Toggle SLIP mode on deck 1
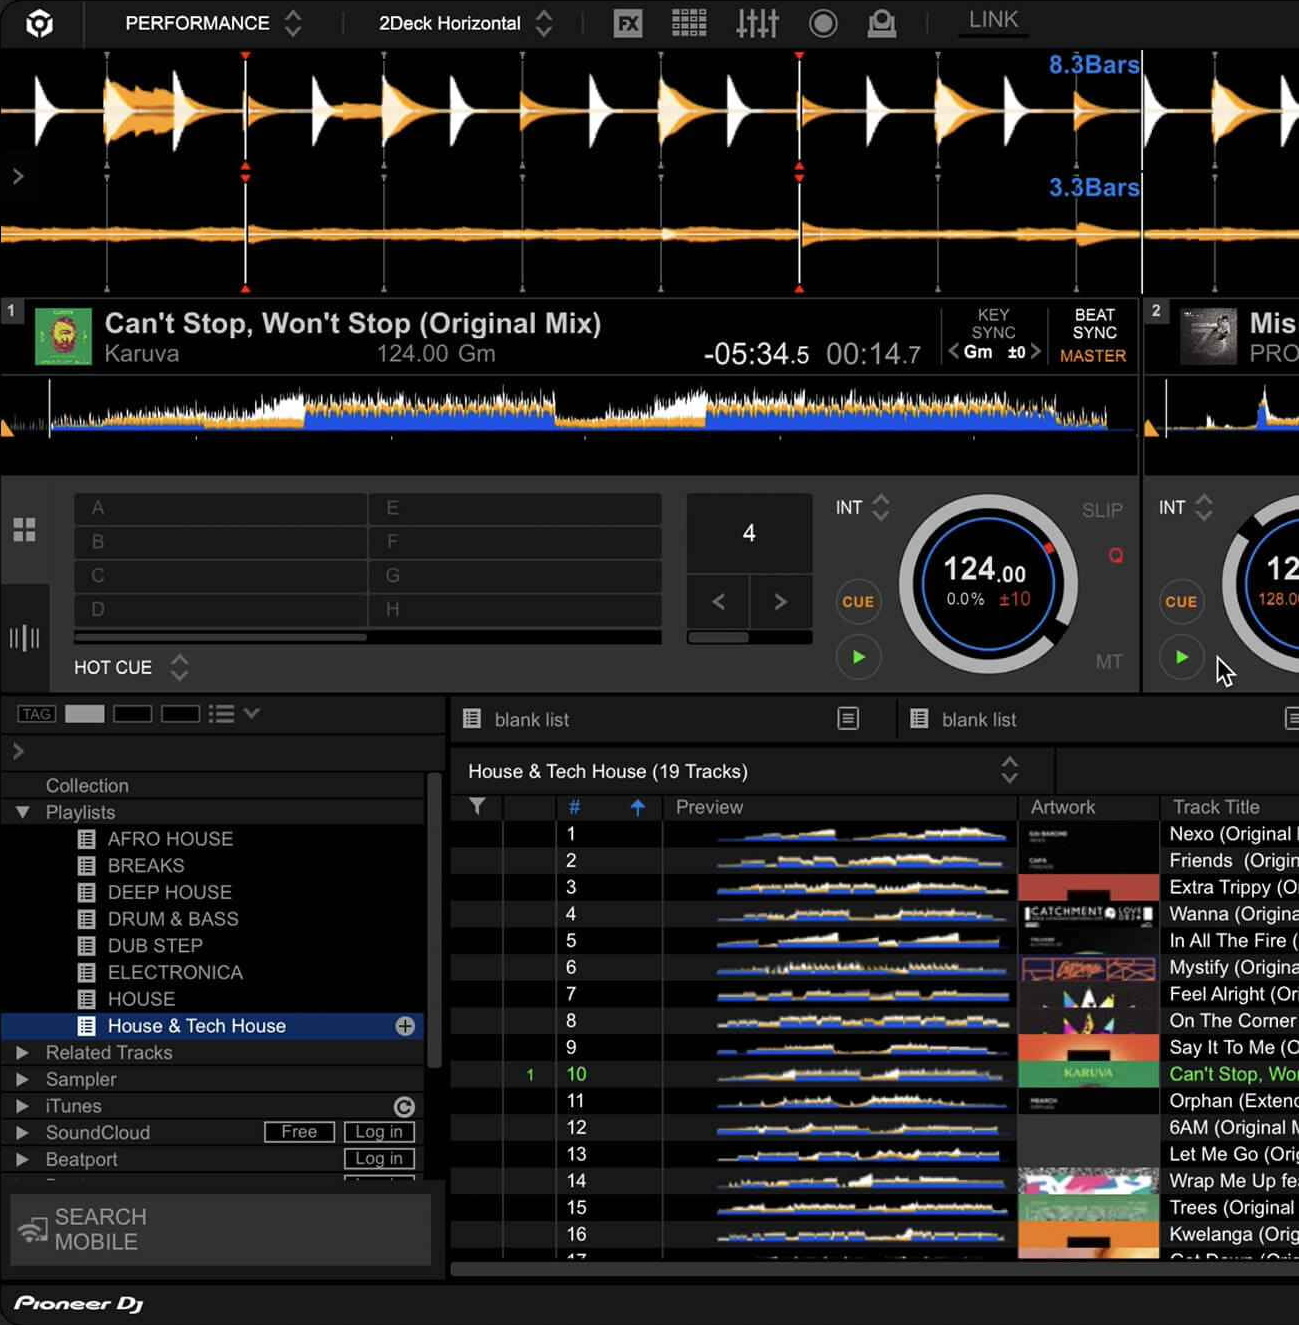1299x1325 pixels. tap(1101, 510)
